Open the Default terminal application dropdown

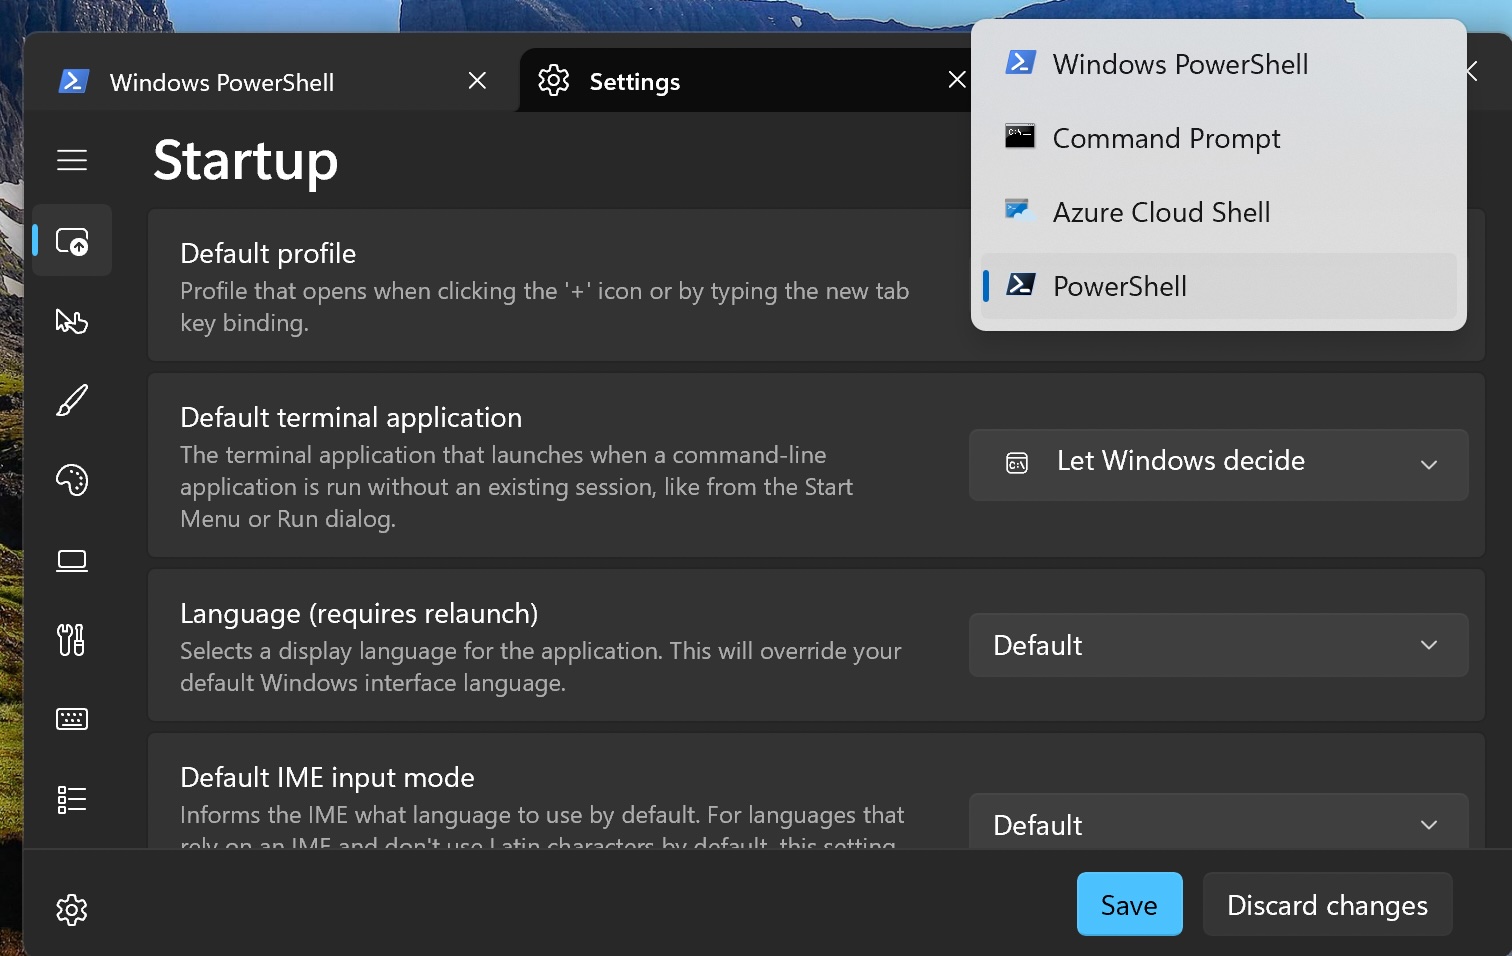(x=1218, y=465)
